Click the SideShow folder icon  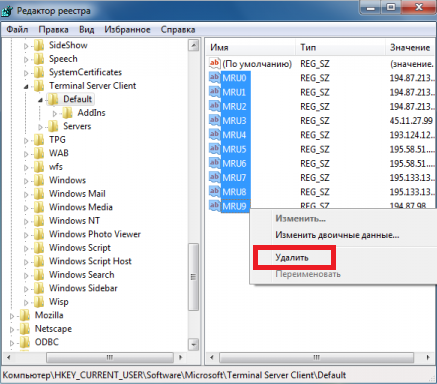point(39,45)
